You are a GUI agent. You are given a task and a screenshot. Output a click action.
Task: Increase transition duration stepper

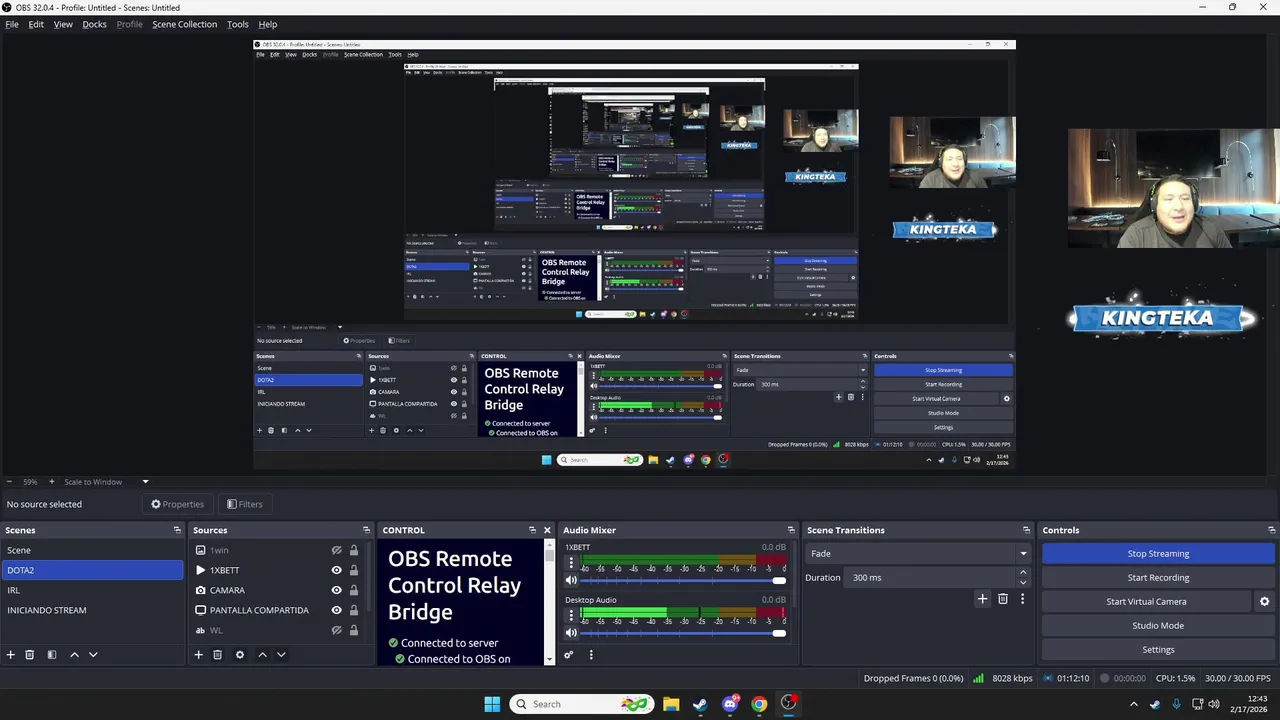(1022, 572)
